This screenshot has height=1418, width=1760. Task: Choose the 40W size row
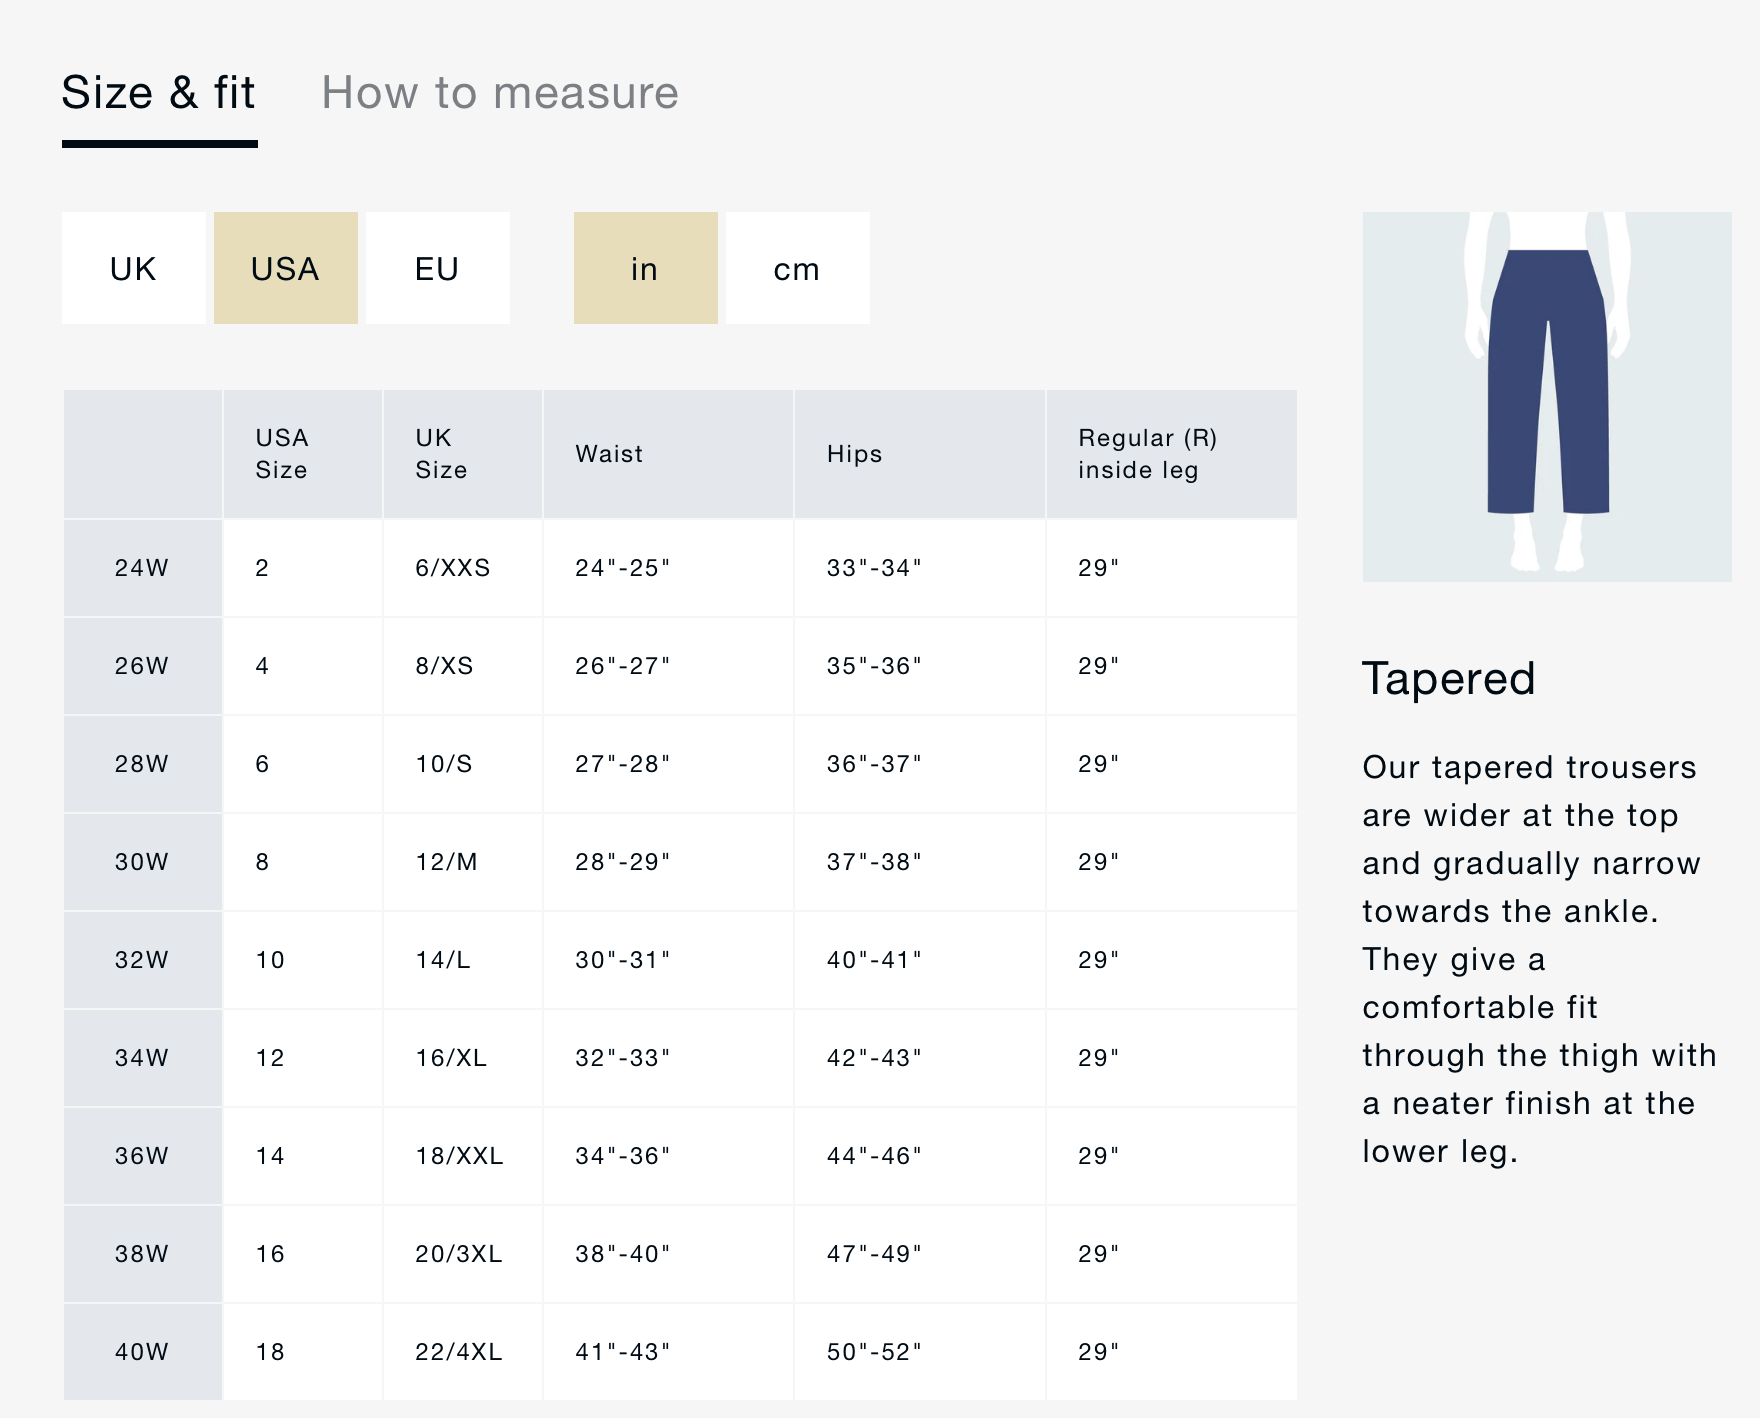tap(142, 1352)
